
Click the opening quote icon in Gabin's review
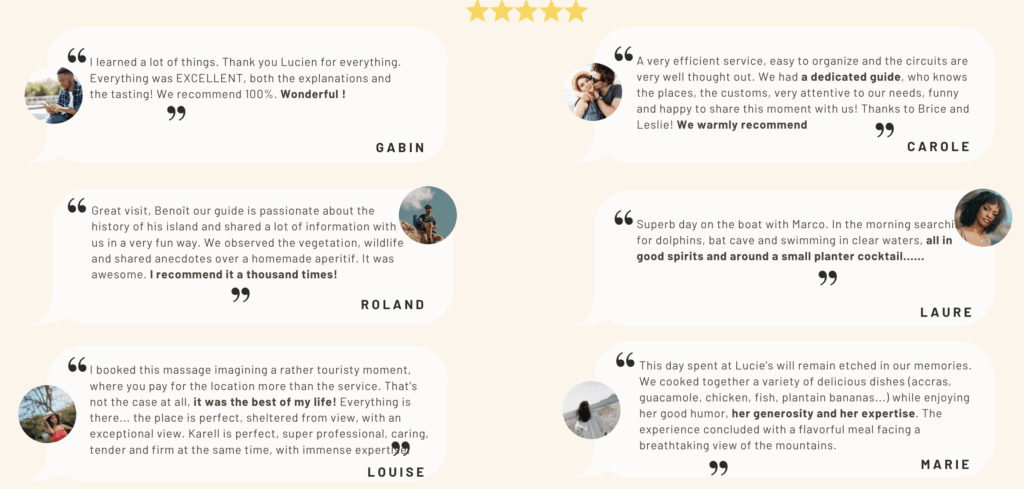(77, 55)
